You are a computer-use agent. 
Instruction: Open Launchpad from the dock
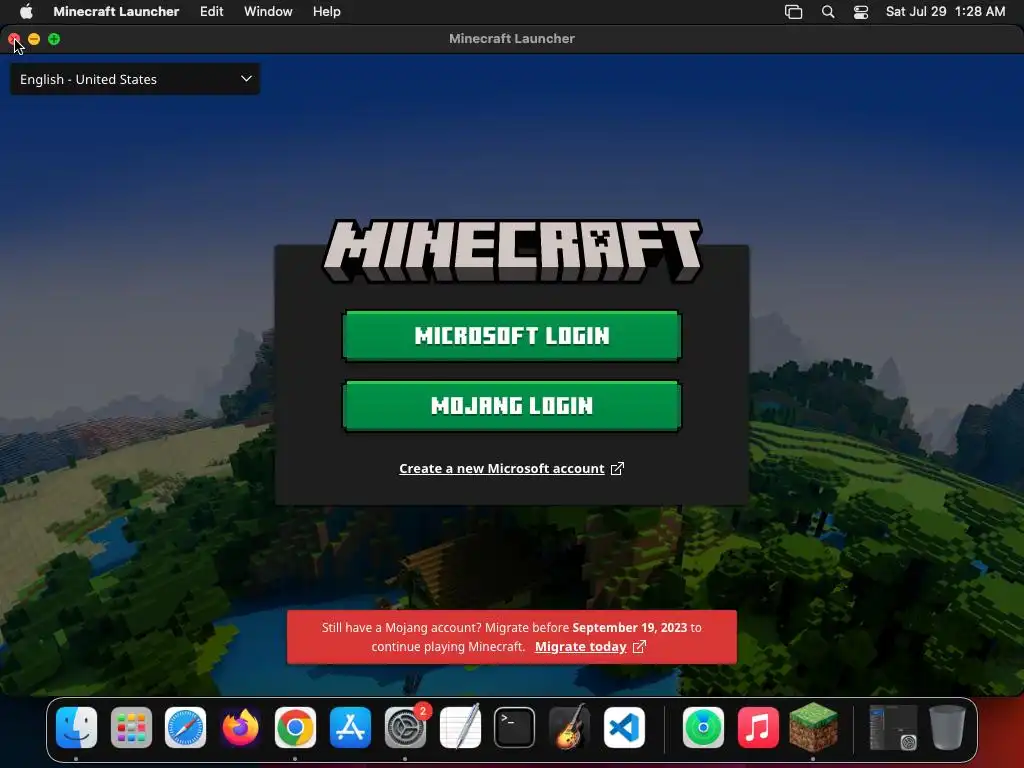(x=131, y=727)
